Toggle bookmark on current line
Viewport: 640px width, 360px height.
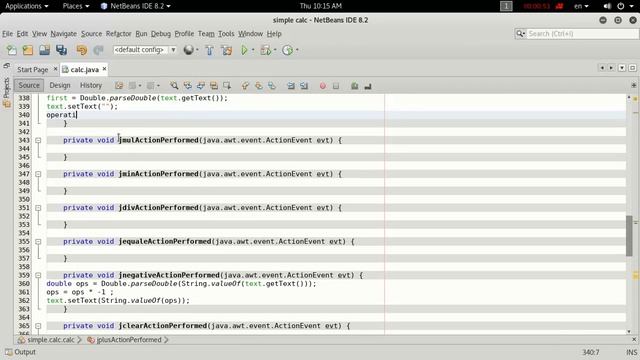point(271,86)
